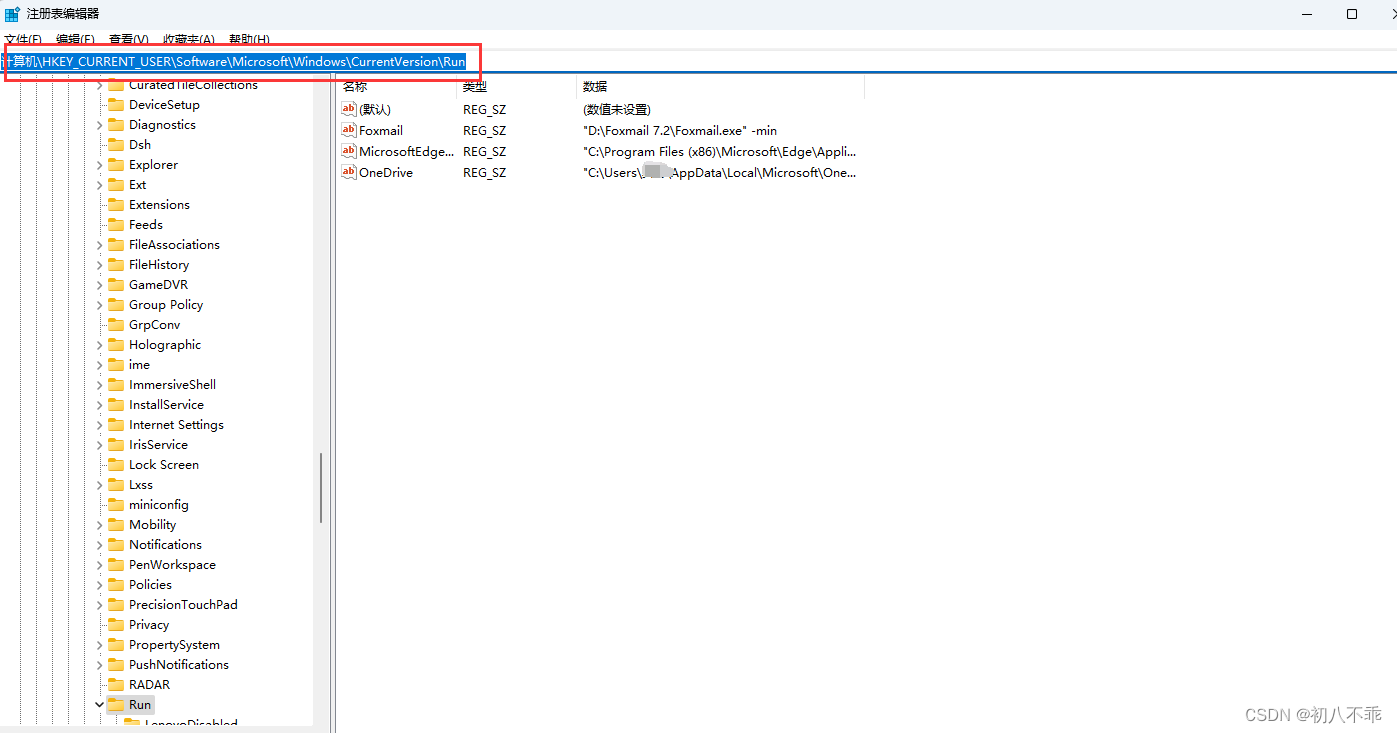Click the Extensions folder icon
Viewport: 1397px width, 733px height.
click(x=116, y=205)
